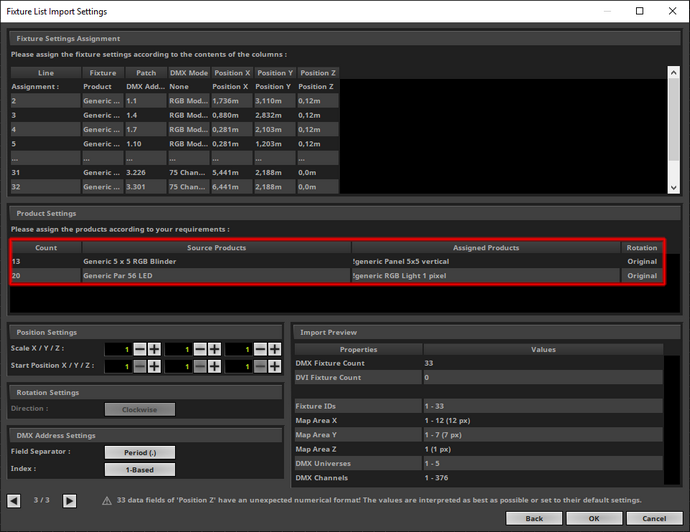Decrease Start Position Y with minus
690x532 pixels.
pos(200,366)
